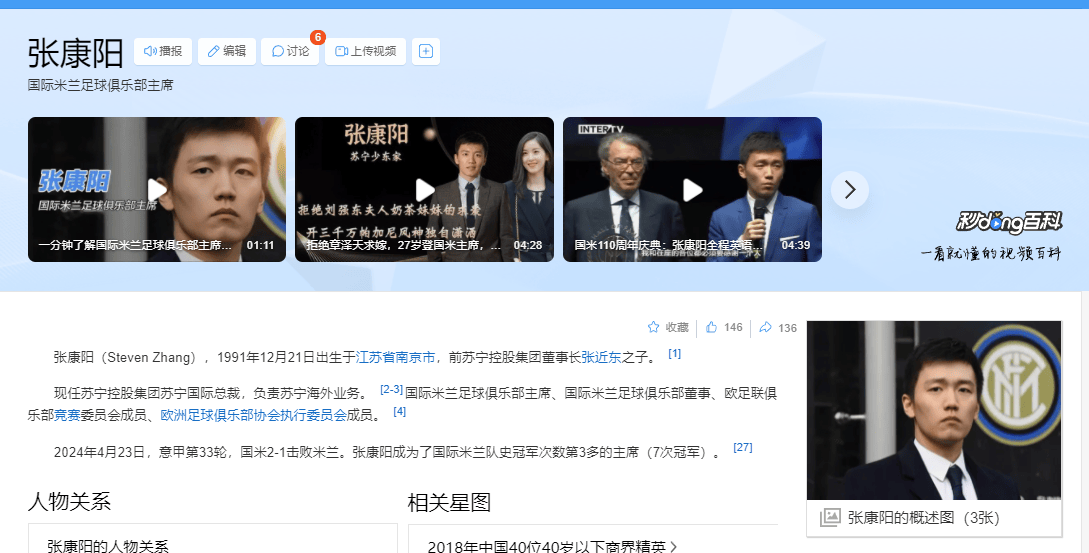1089x553 pixels.
Task: Click the 张康阳的人物关系 card title
Action: point(108,547)
